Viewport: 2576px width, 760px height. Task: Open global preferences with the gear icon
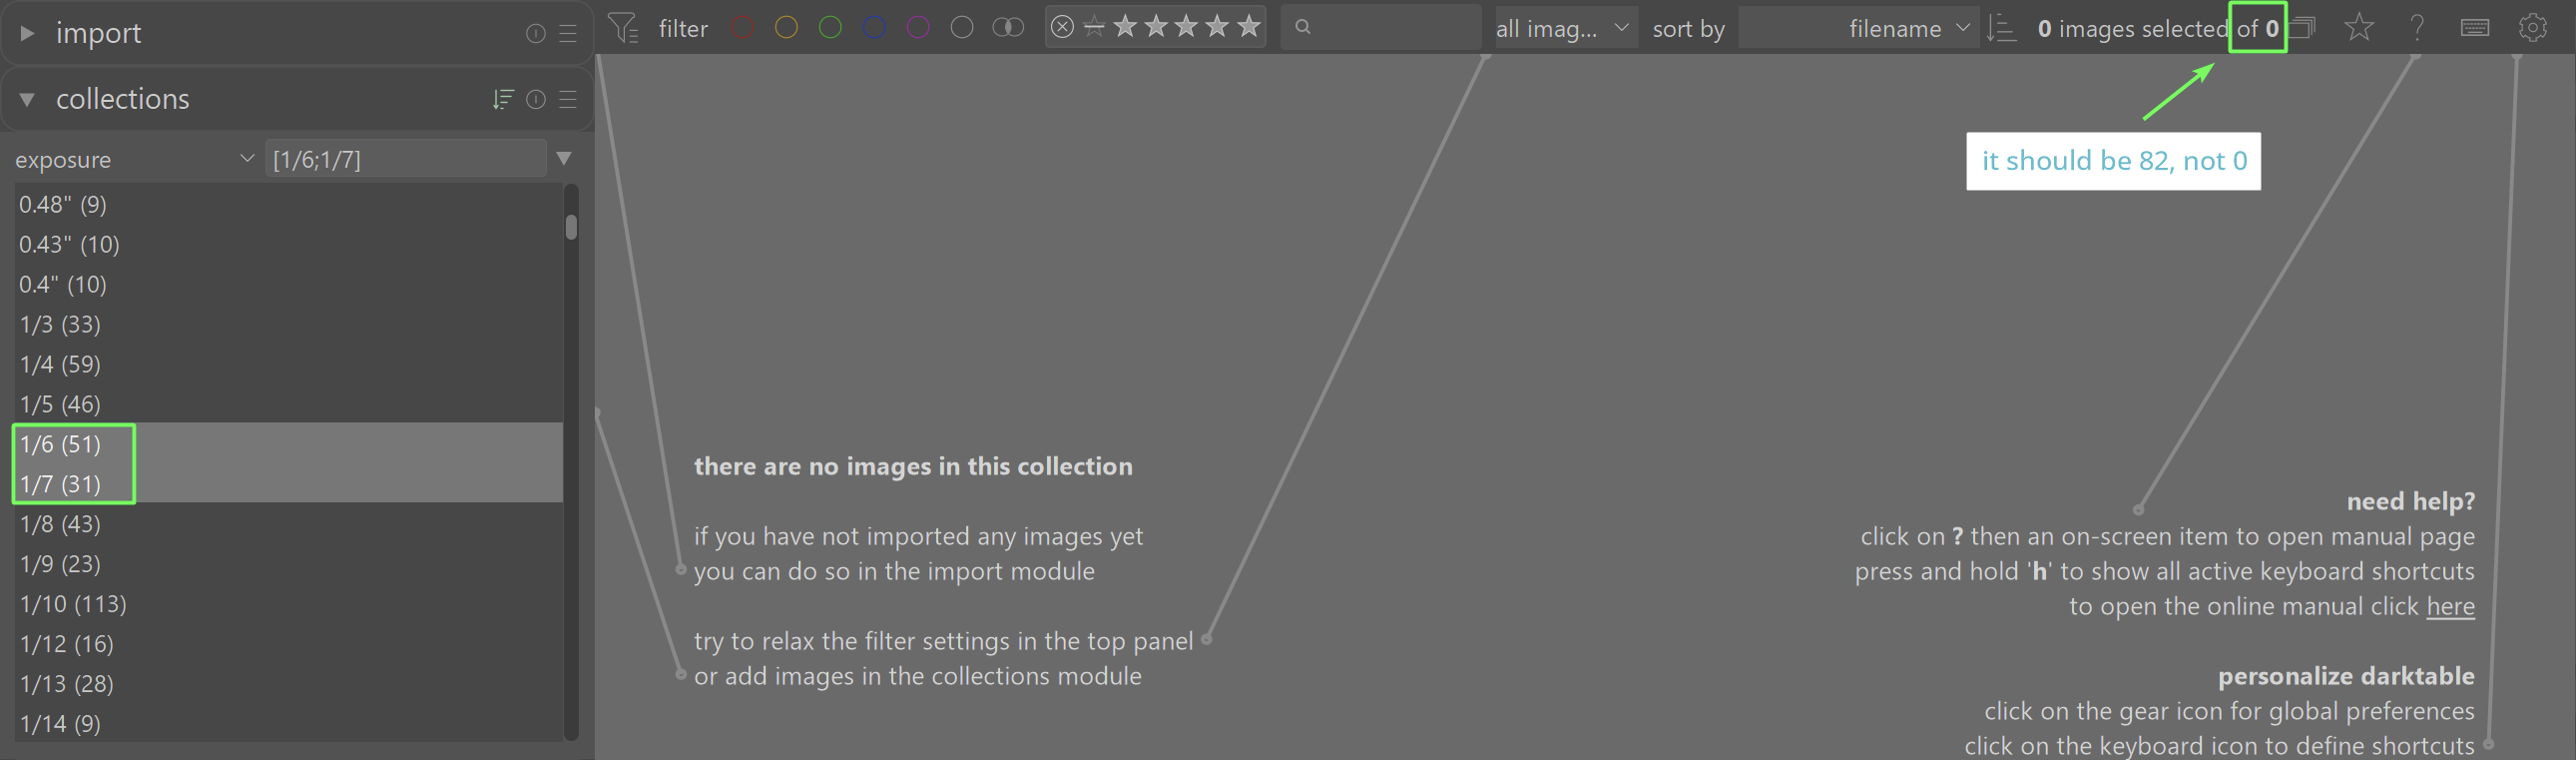(2532, 28)
